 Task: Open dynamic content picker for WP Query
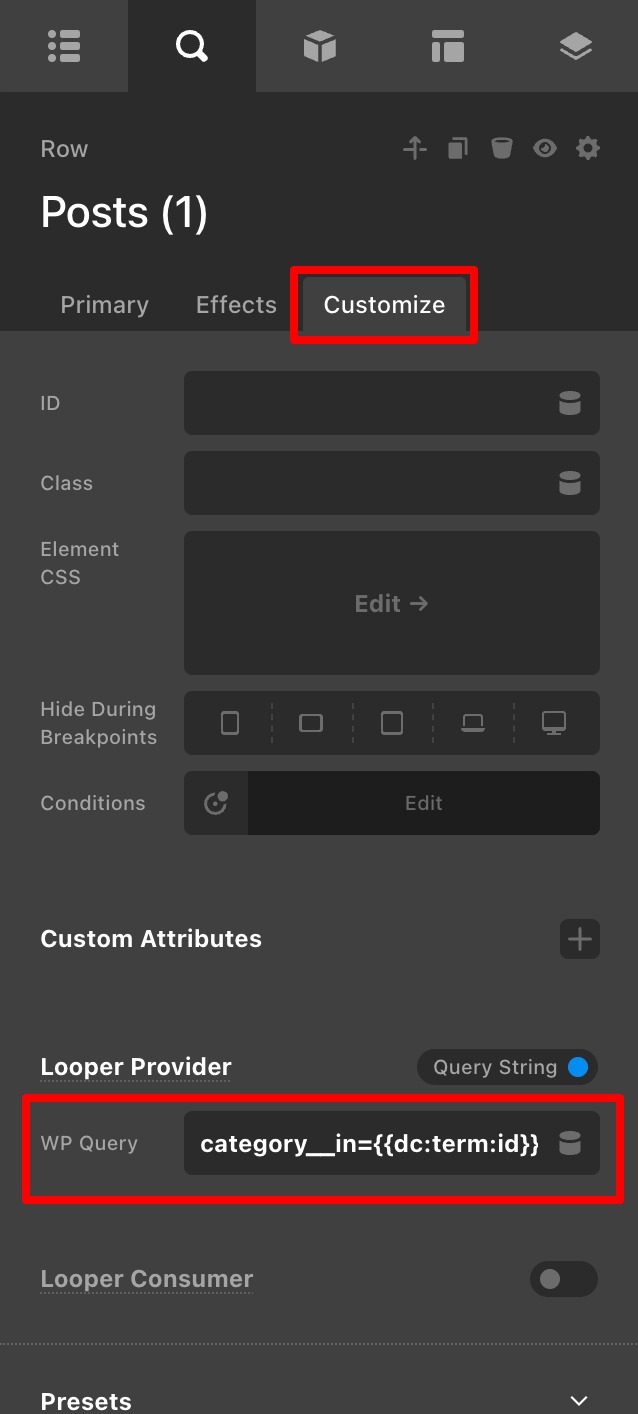tap(569, 1143)
